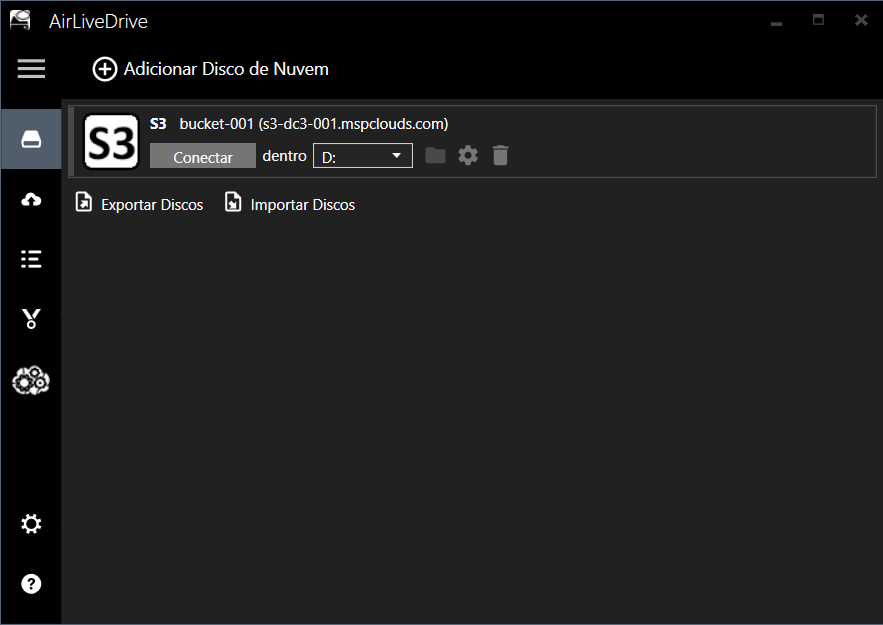Click the AirLiveDrive title bar app icon

click(21, 20)
